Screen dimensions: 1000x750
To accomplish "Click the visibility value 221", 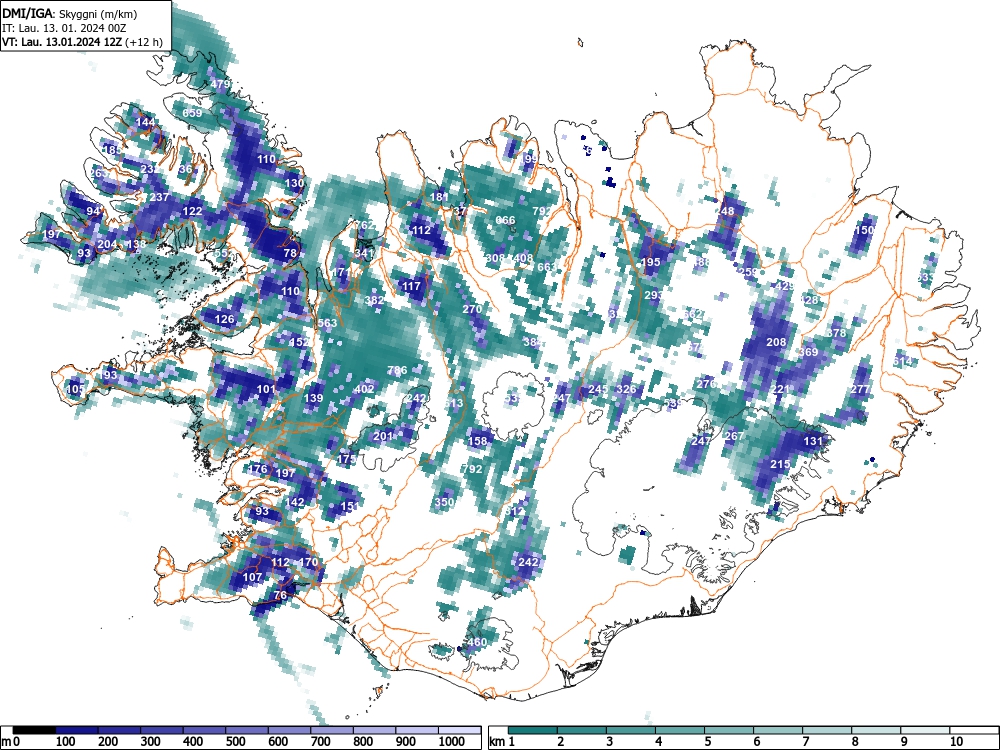I will (781, 389).
